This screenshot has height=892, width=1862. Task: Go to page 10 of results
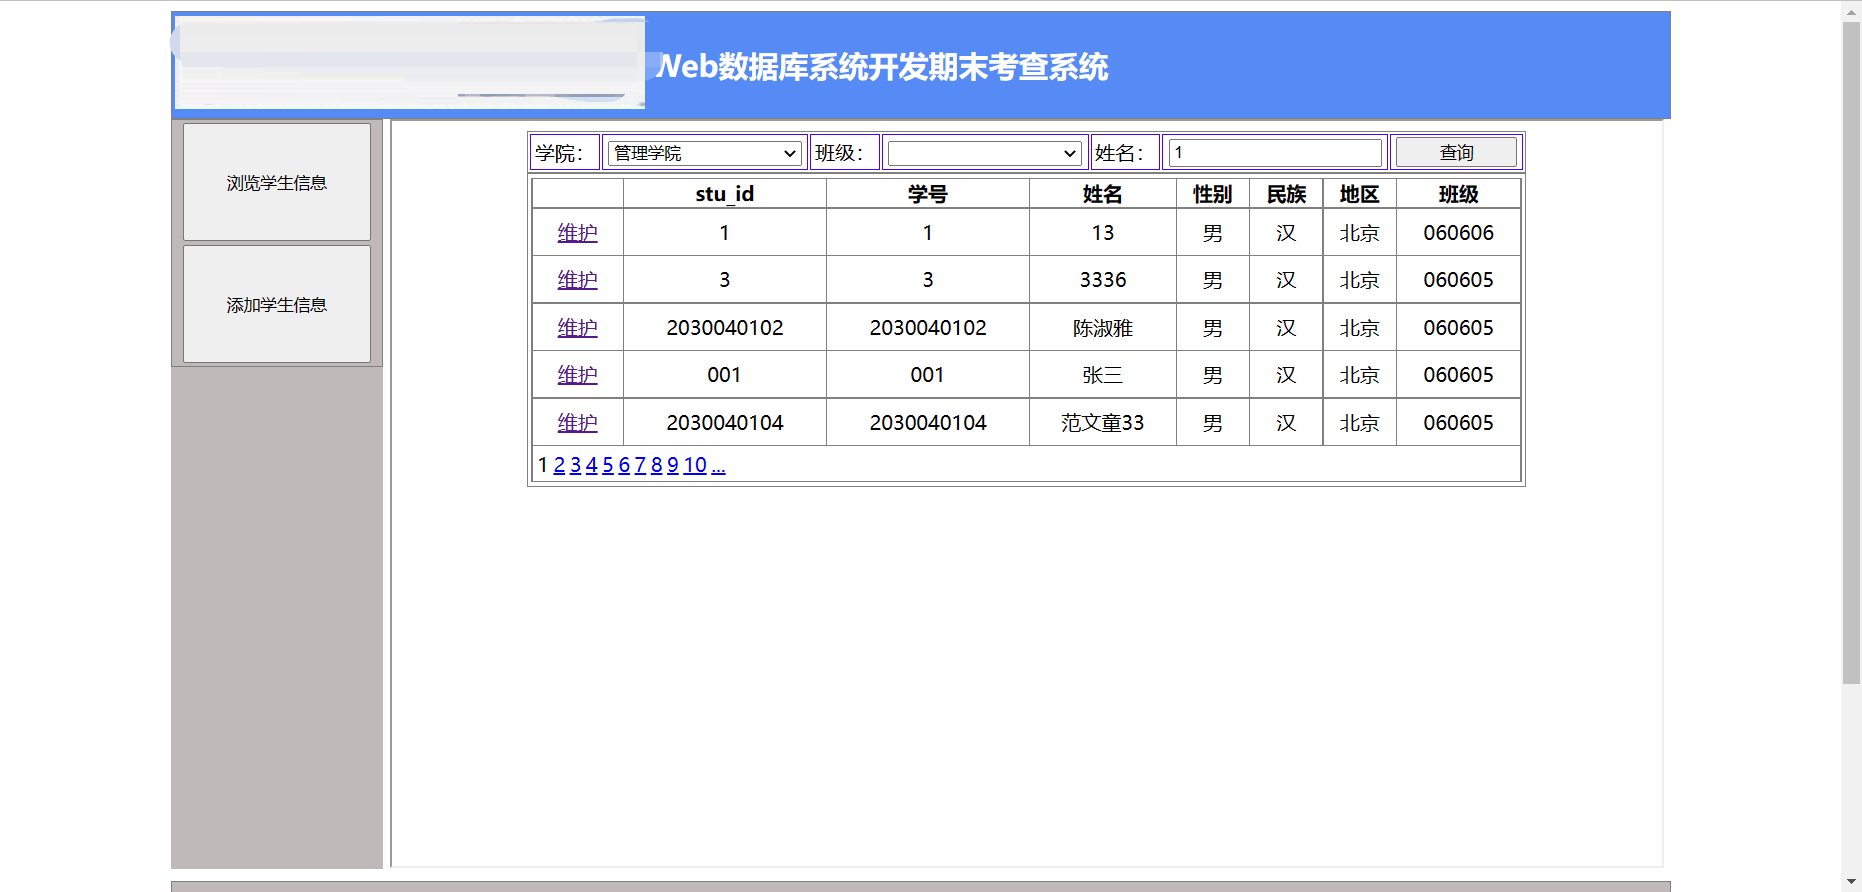pos(695,465)
